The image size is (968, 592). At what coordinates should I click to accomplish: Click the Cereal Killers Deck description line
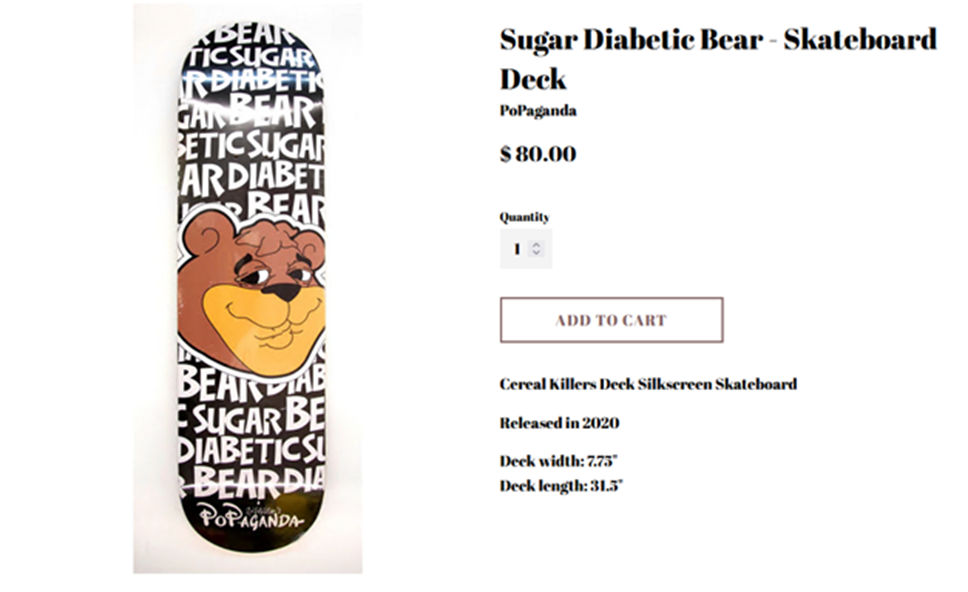(x=648, y=384)
